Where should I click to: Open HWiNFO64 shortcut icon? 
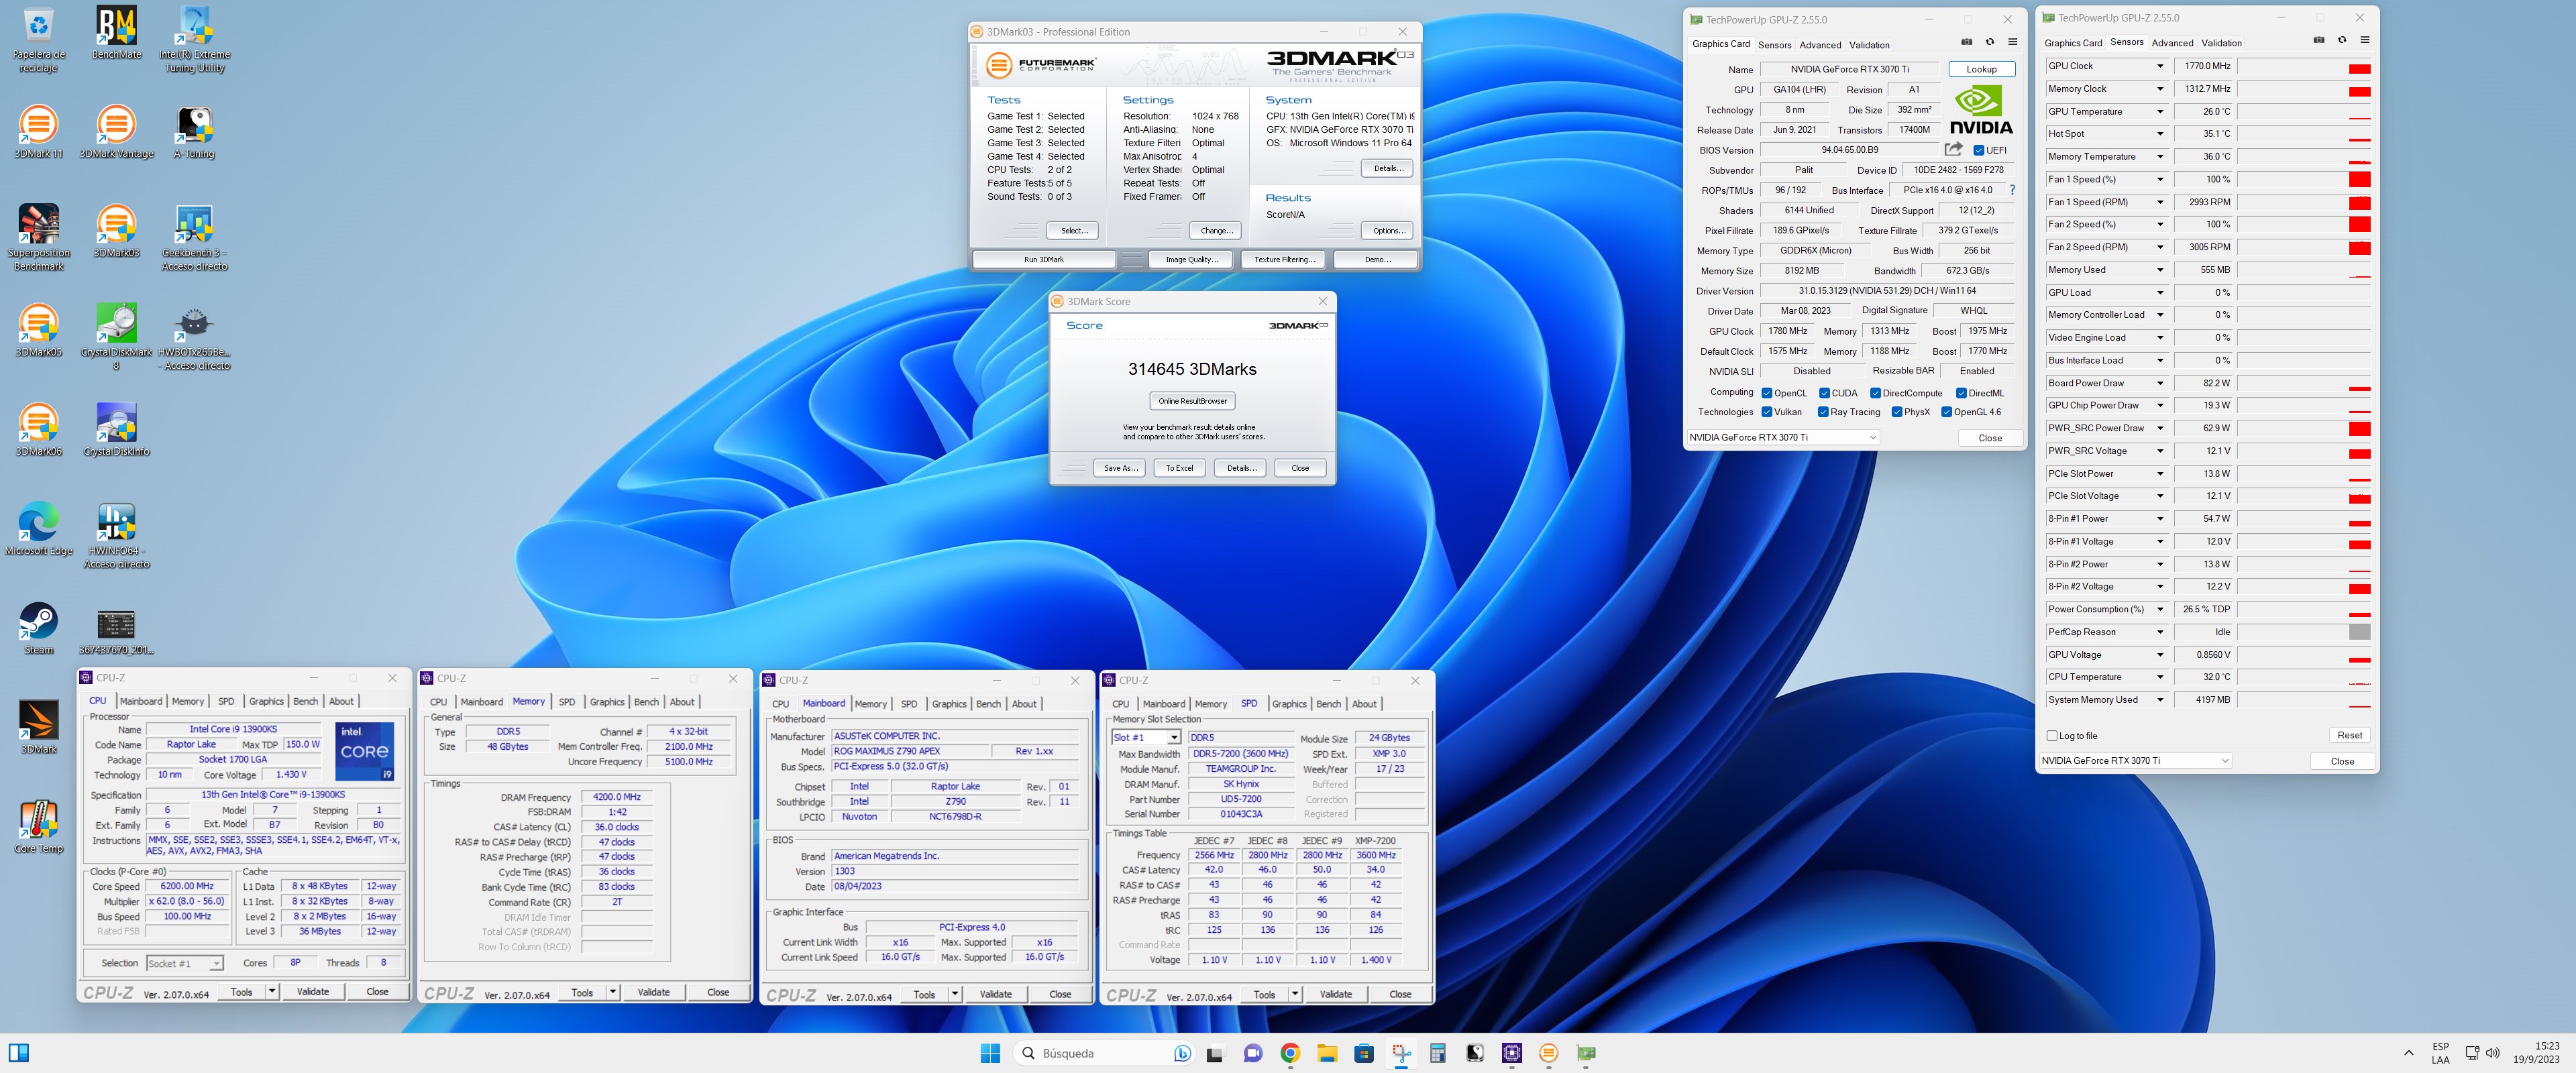point(116,535)
